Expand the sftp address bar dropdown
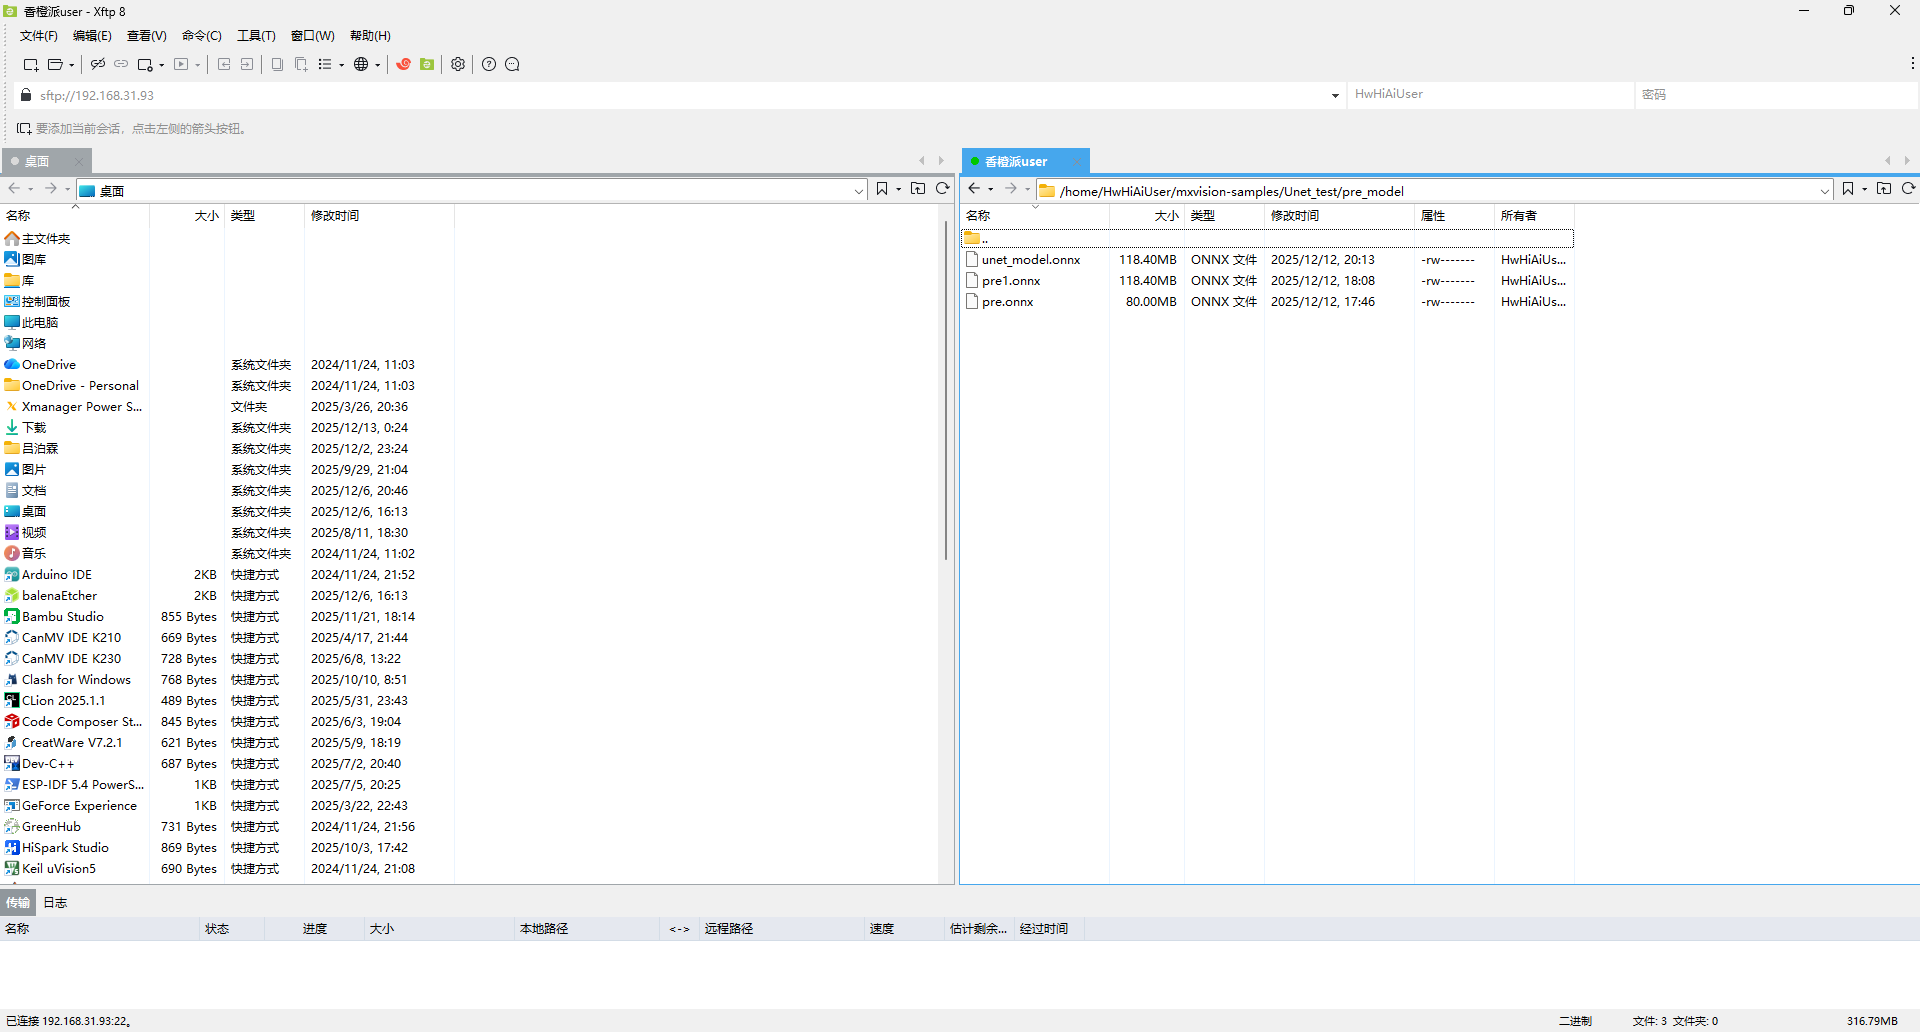1920x1032 pixels. (1335, 95)
